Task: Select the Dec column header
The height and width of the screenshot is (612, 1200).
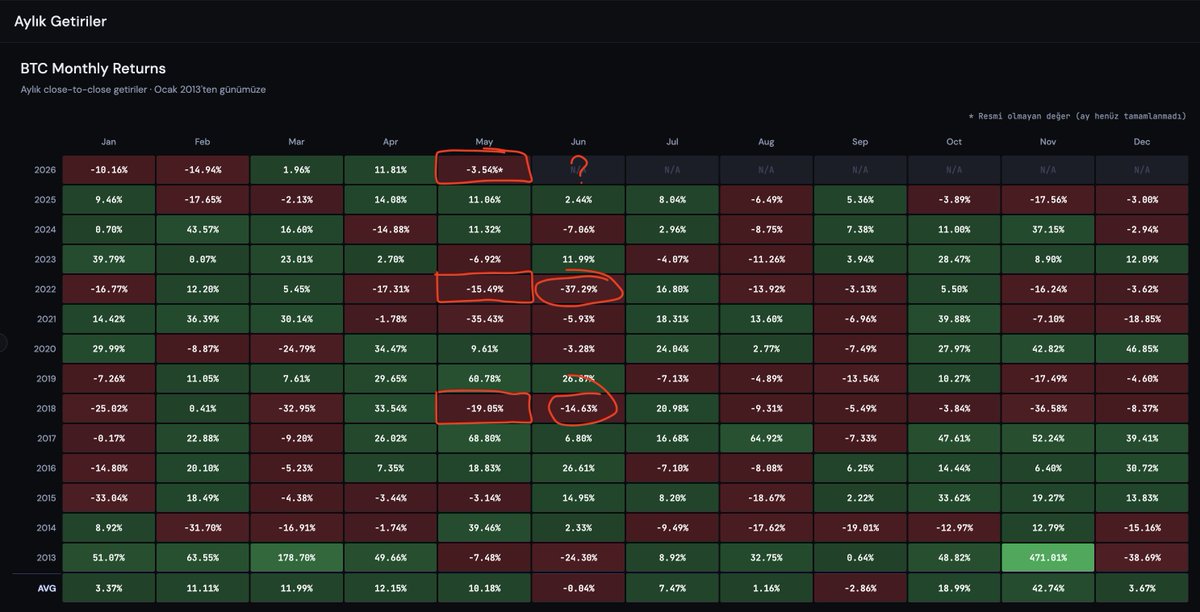Action: tap(1141, 142)
